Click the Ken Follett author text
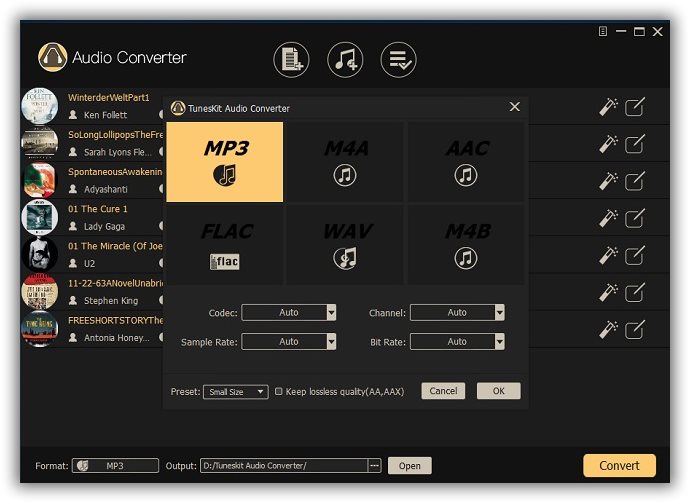This screenshot has height=503, width=690. [x=105, y=115]
